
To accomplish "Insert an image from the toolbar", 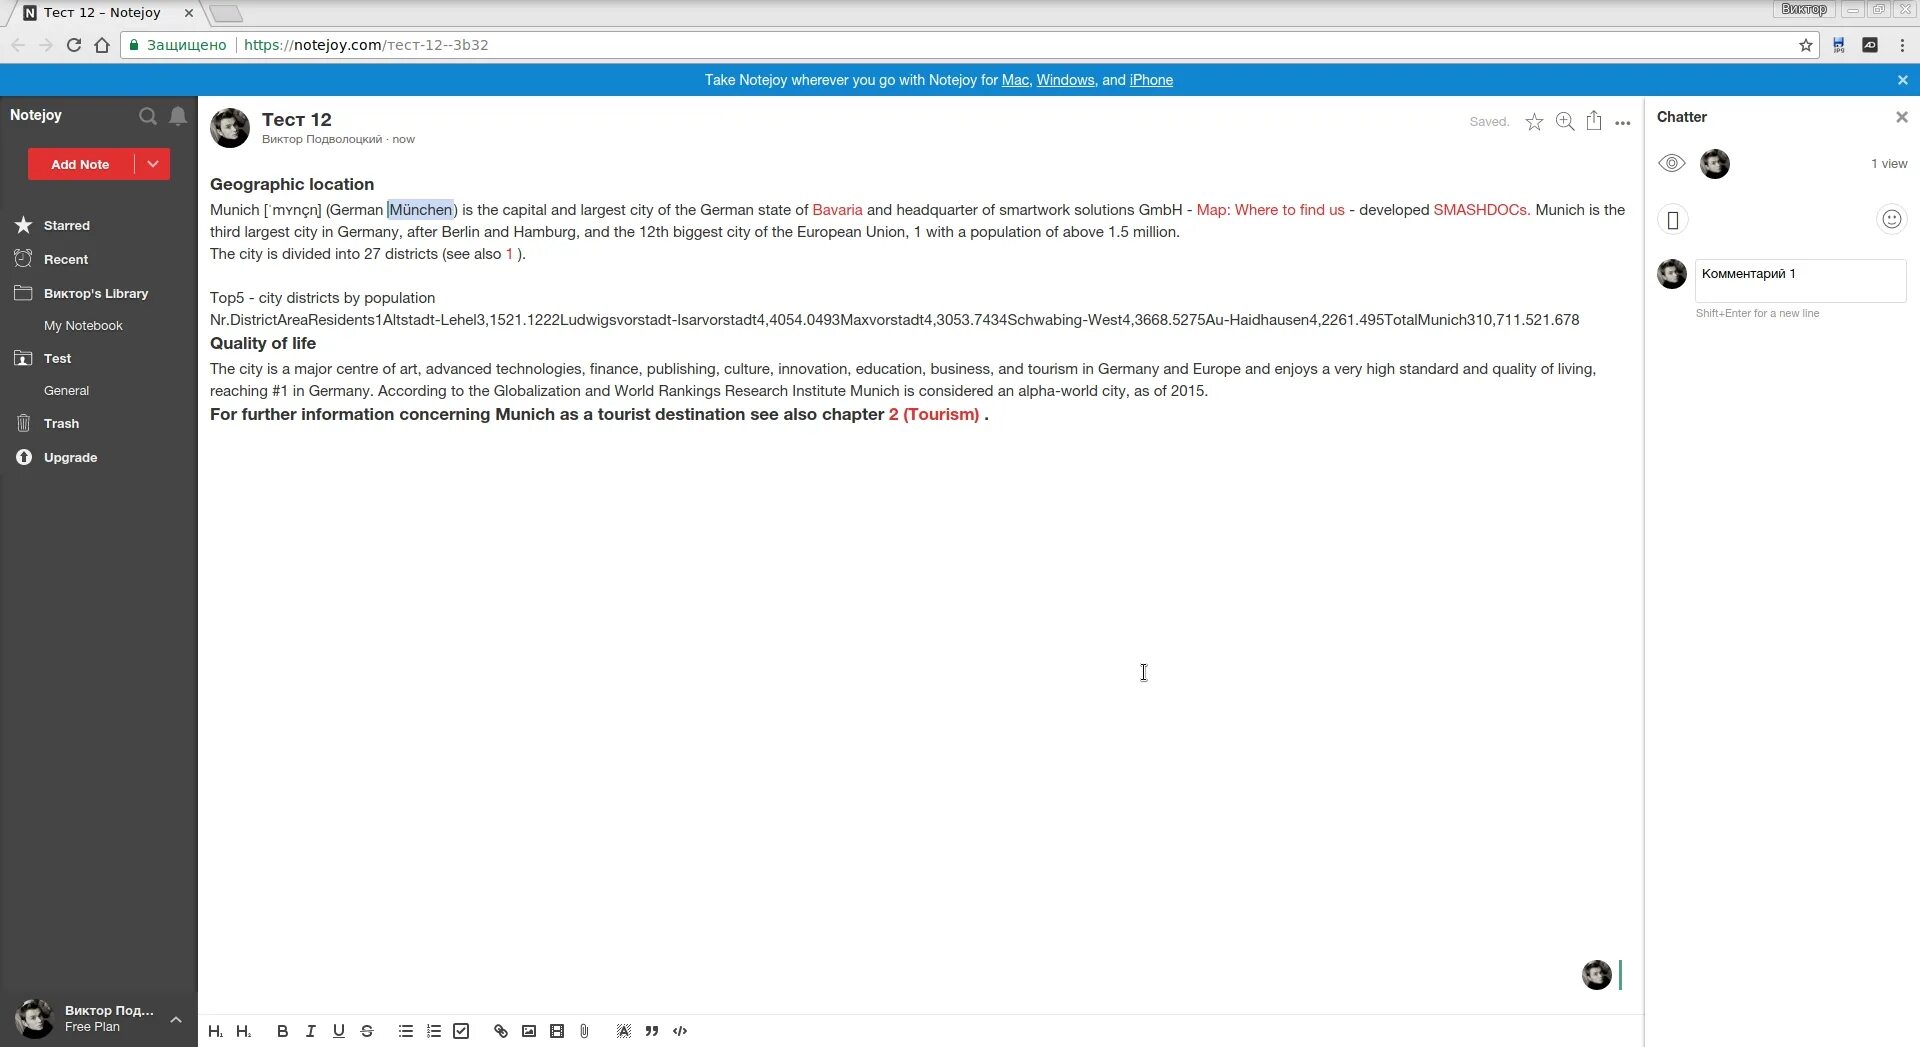I will (529, 1031).
